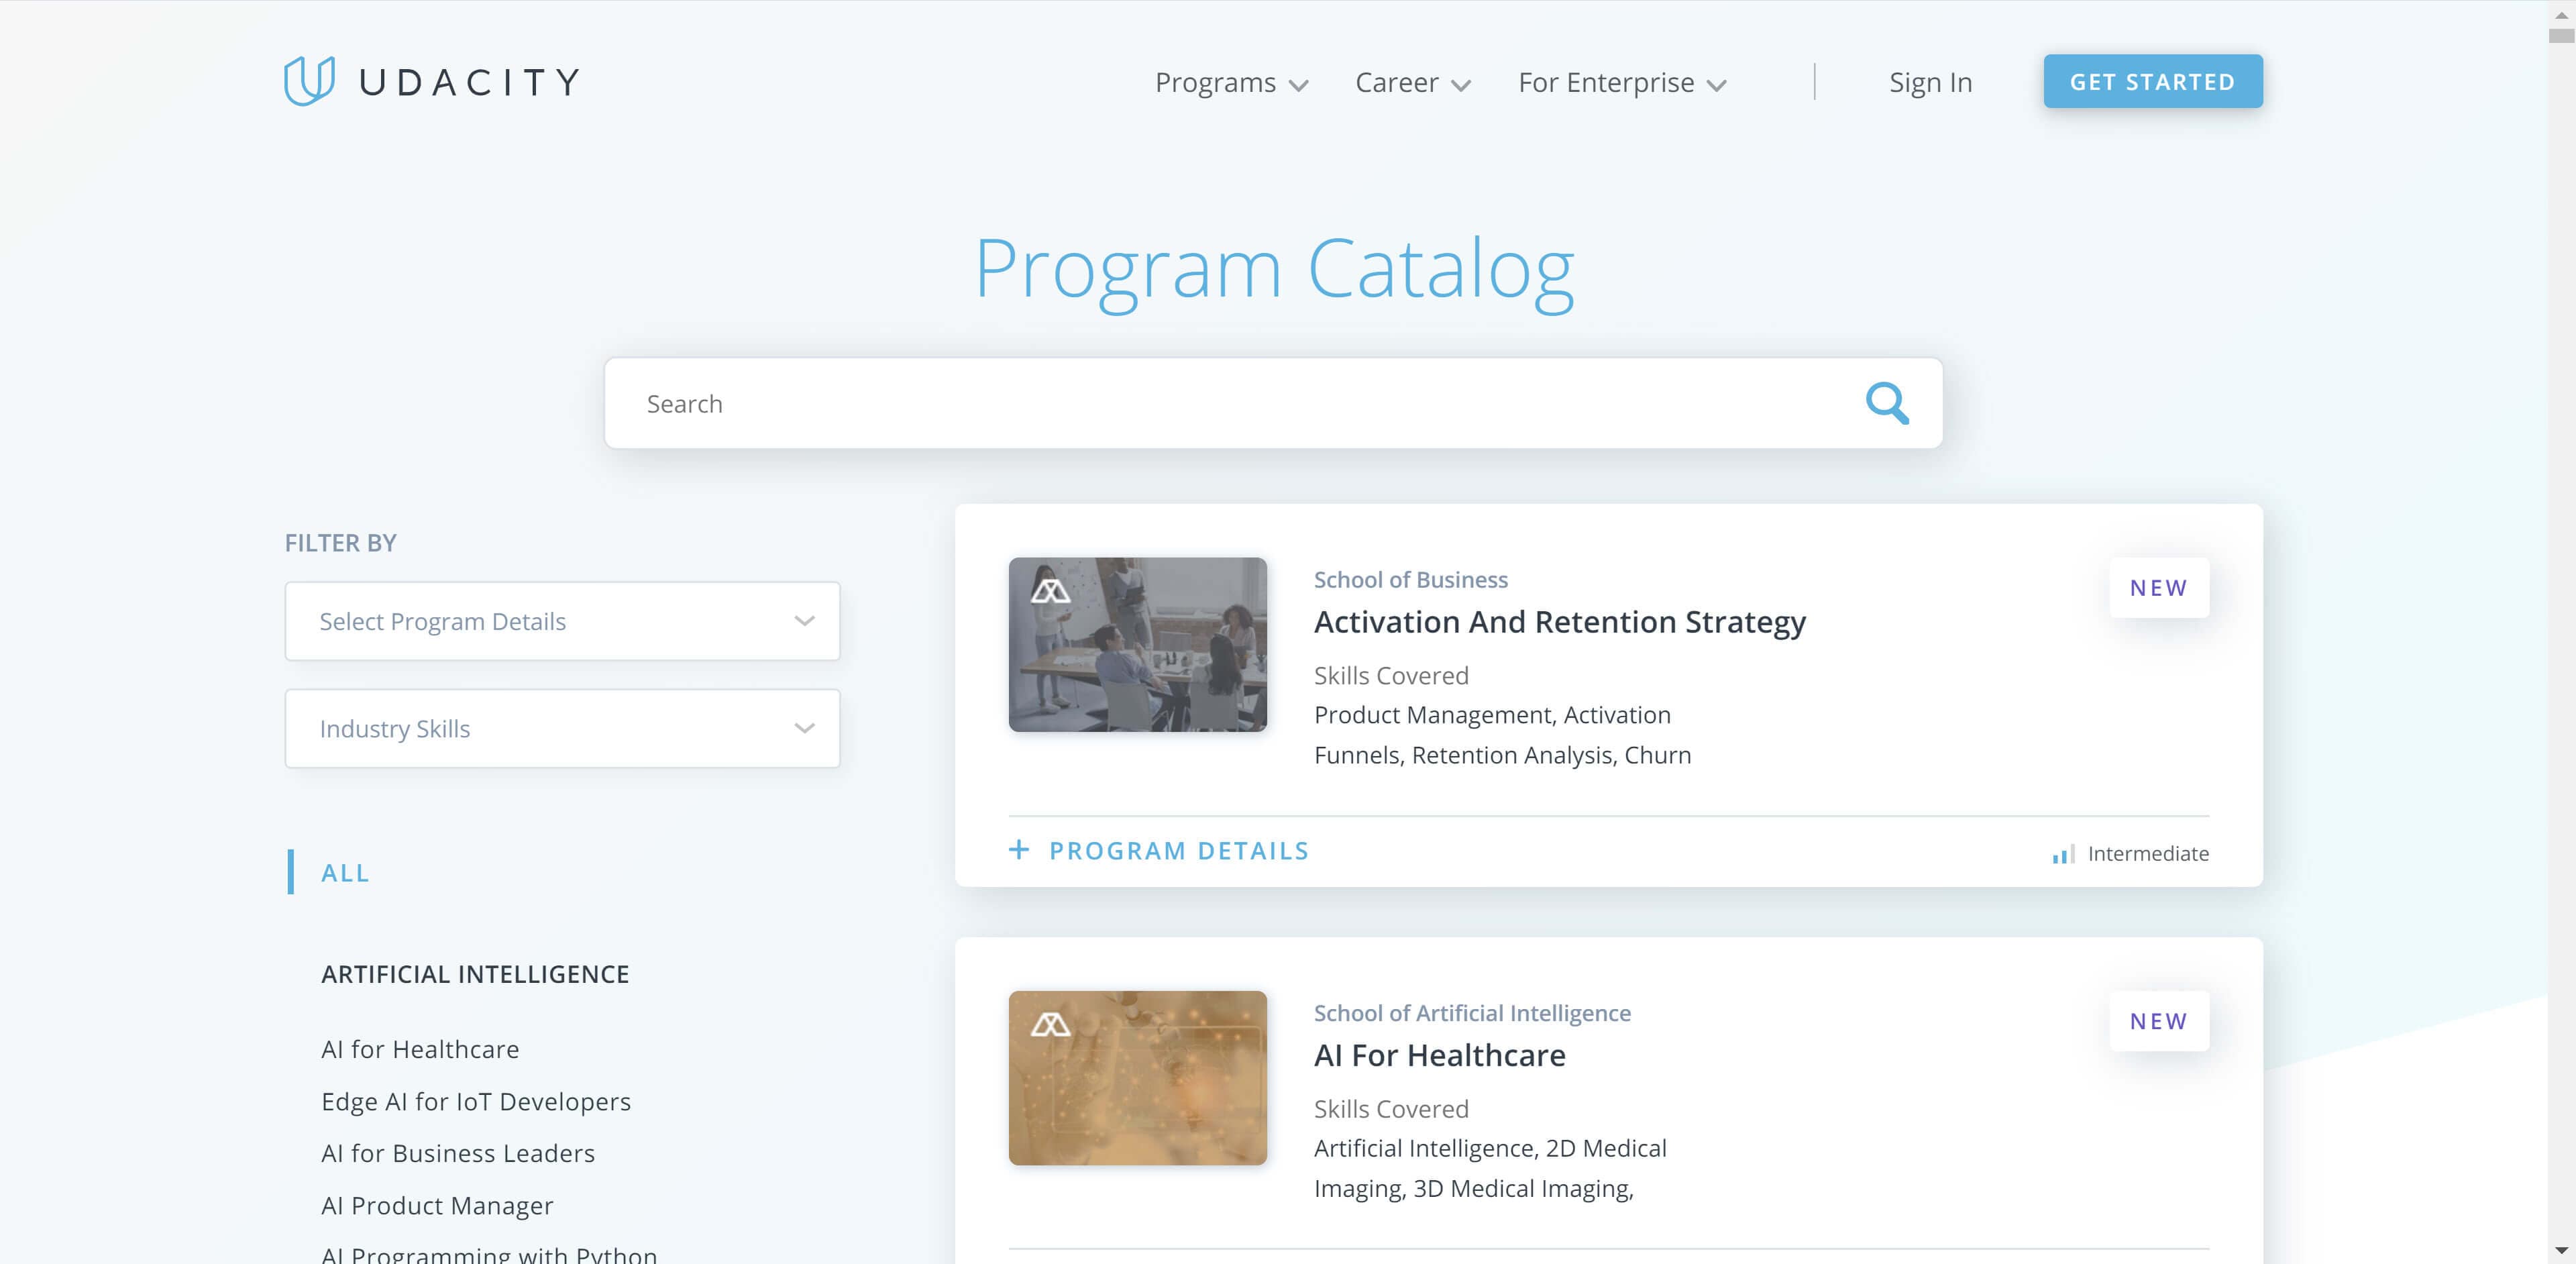The image size is (2576, 1264).
Task: Click the Activation And Retention Strategy thumbnail
Action: (x=1138, y=643)
